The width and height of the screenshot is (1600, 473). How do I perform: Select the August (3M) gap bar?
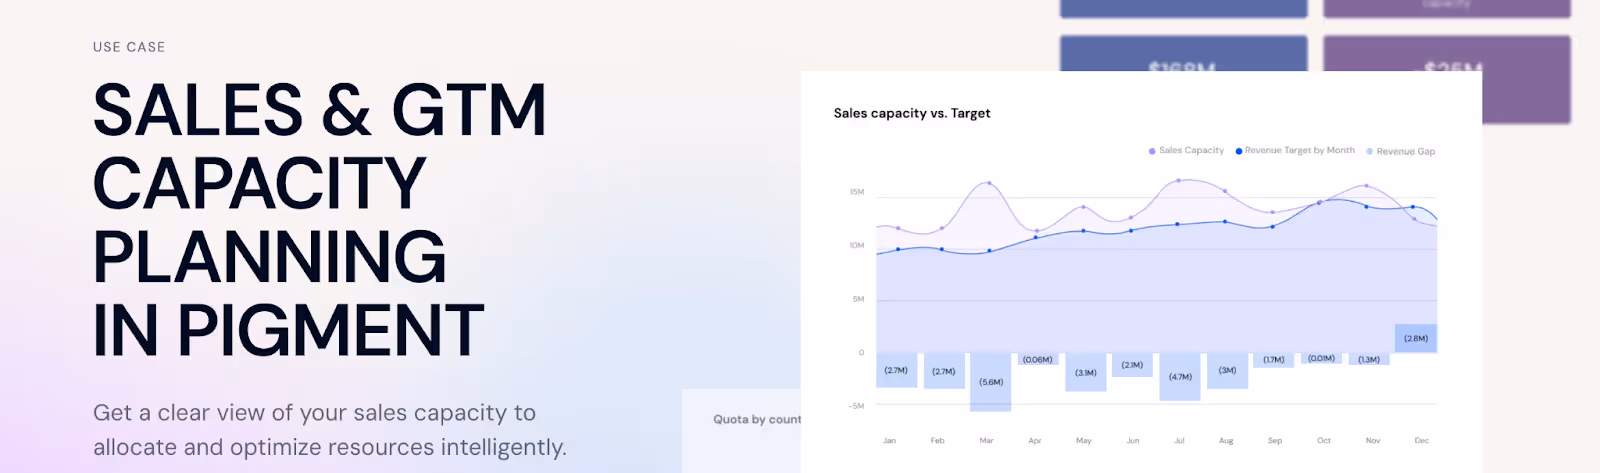1227,371
